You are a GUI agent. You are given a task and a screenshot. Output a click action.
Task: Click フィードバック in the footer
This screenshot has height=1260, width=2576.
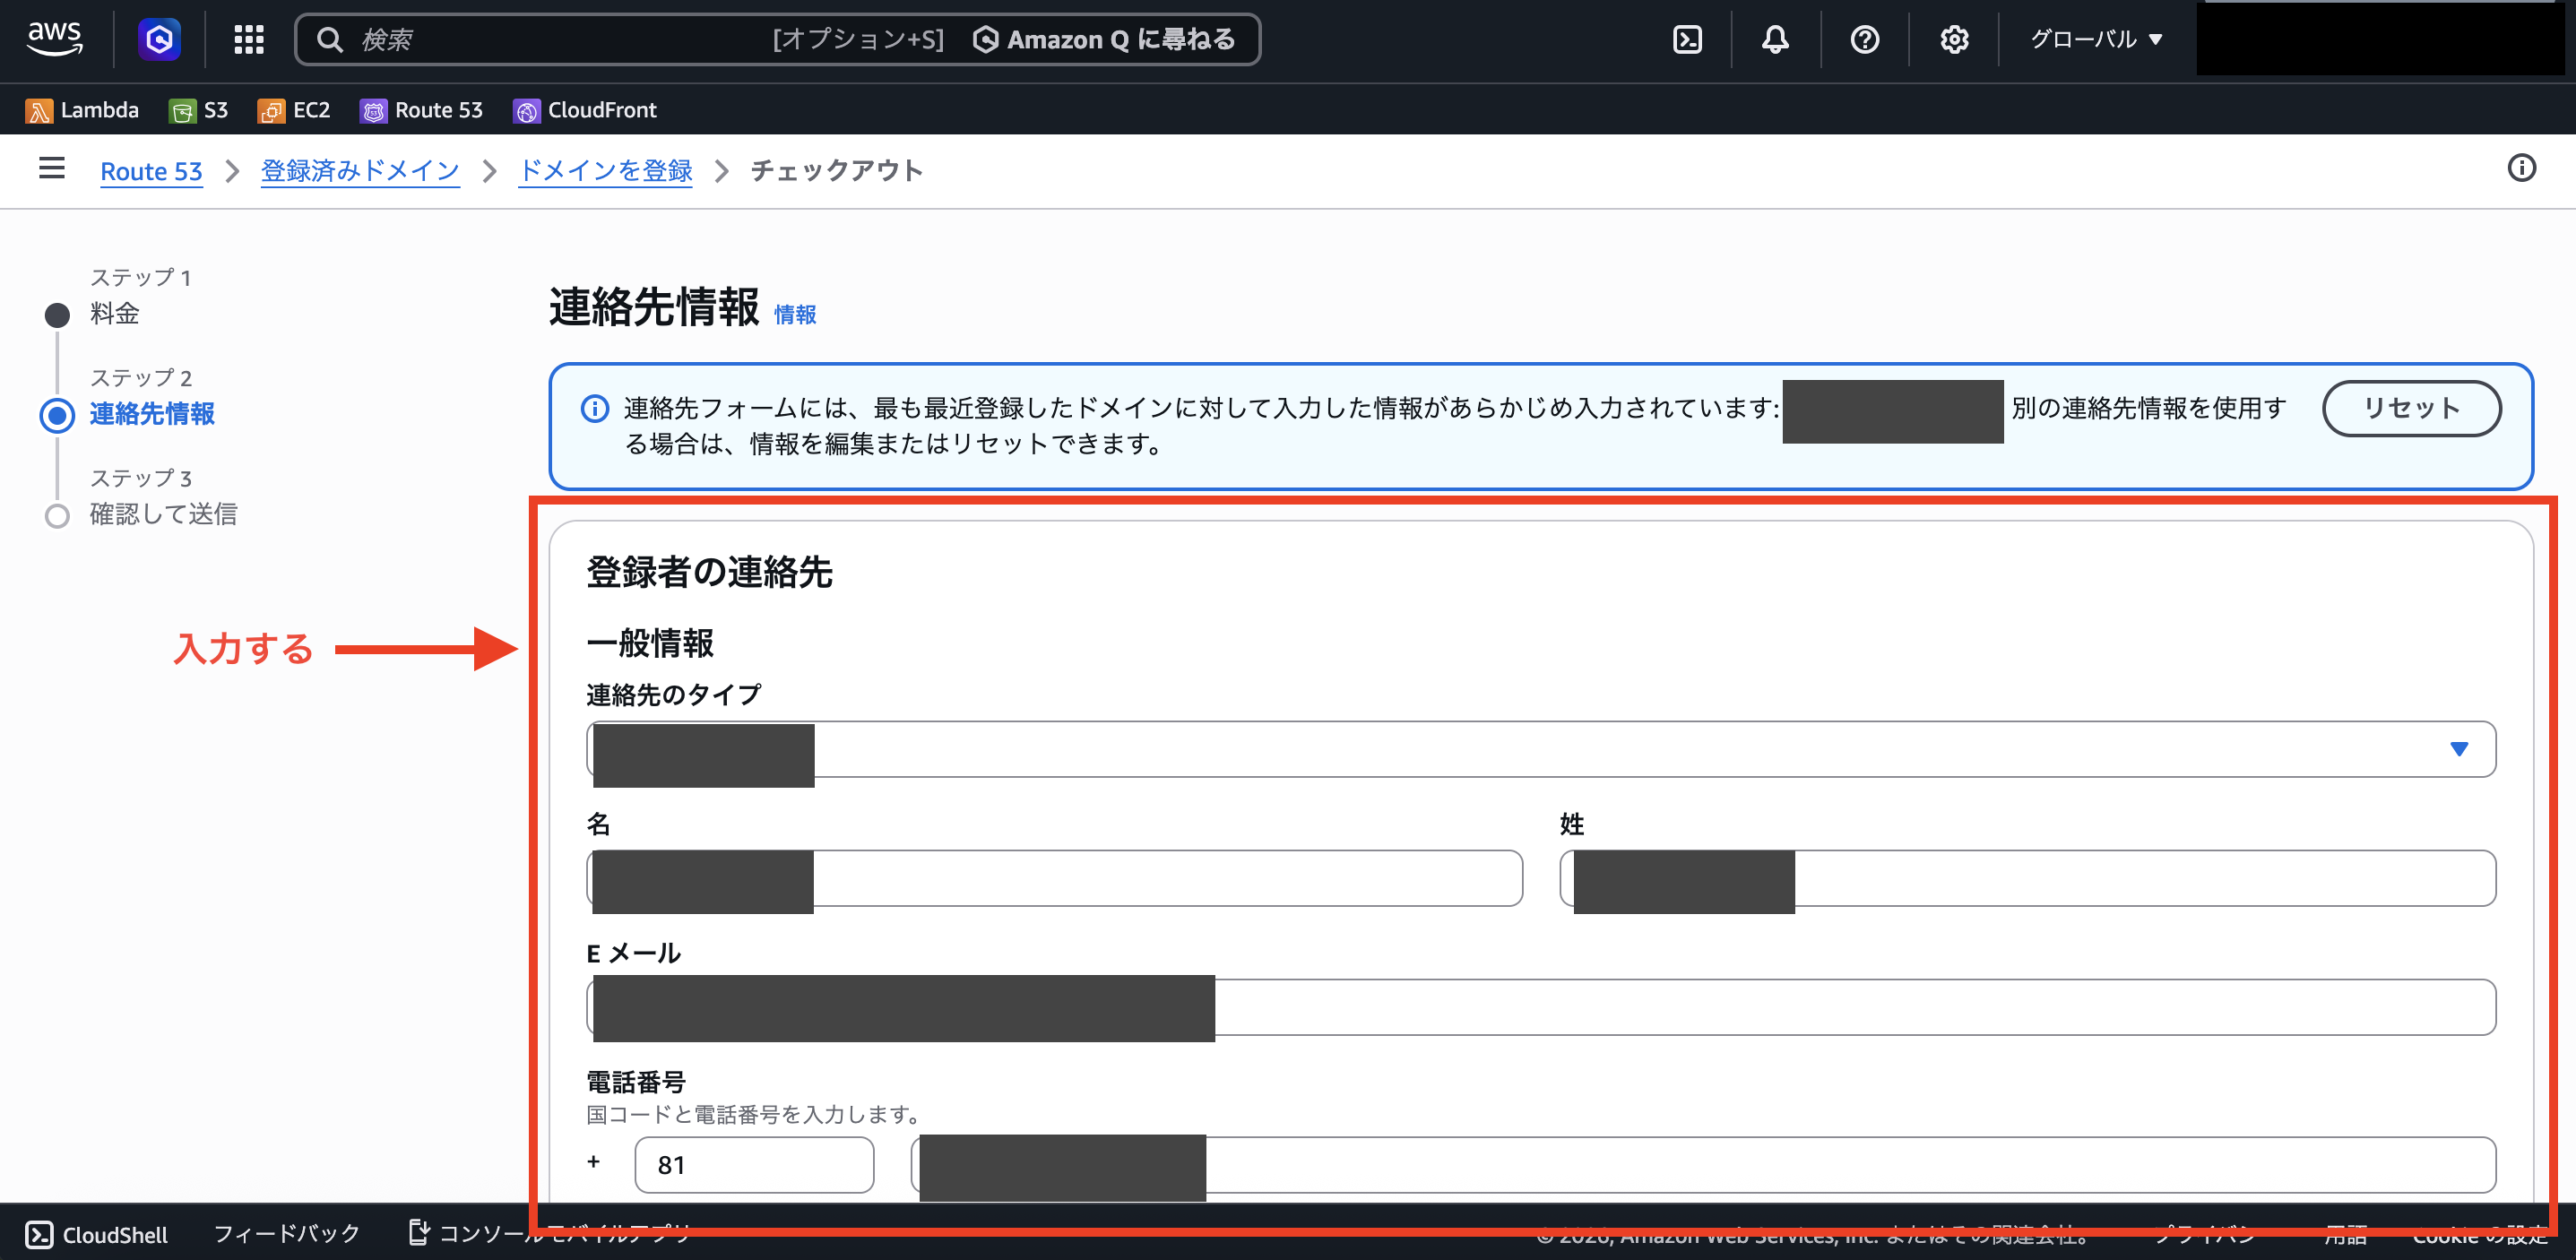[287, 1234]
